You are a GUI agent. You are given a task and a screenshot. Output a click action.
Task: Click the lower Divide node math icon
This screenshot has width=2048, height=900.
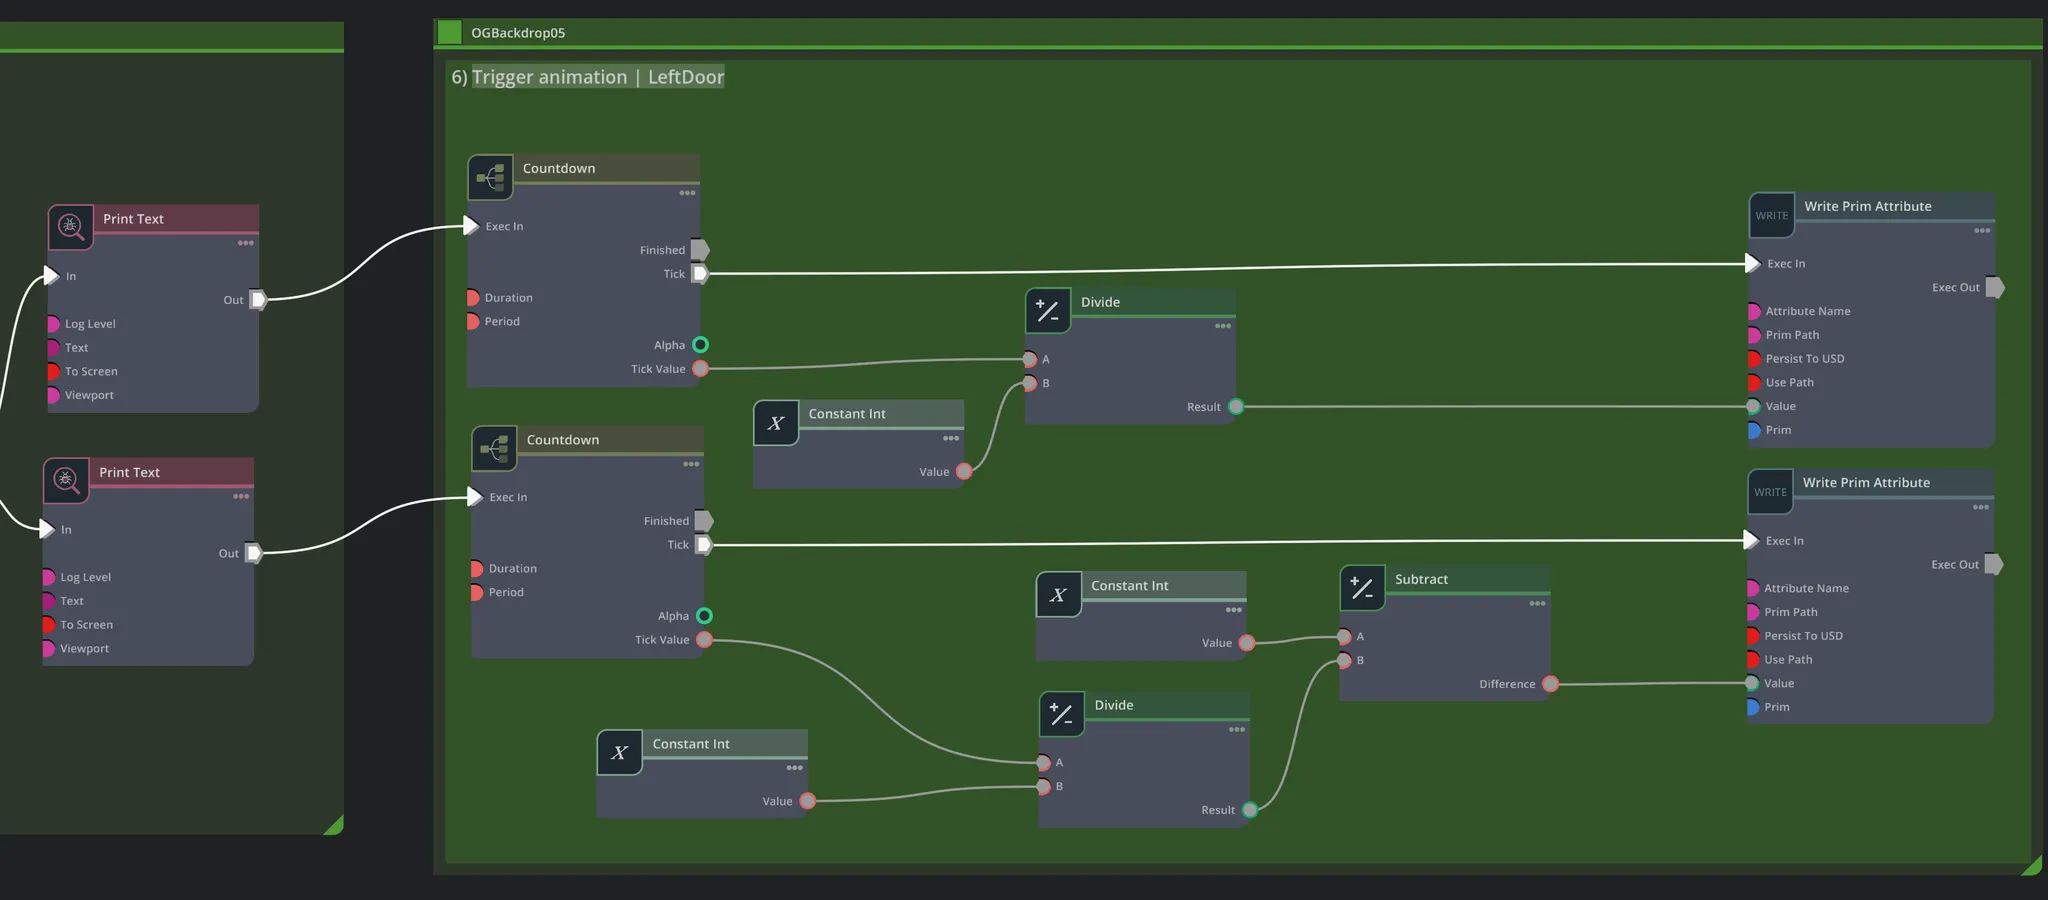tap(1061, 714)
